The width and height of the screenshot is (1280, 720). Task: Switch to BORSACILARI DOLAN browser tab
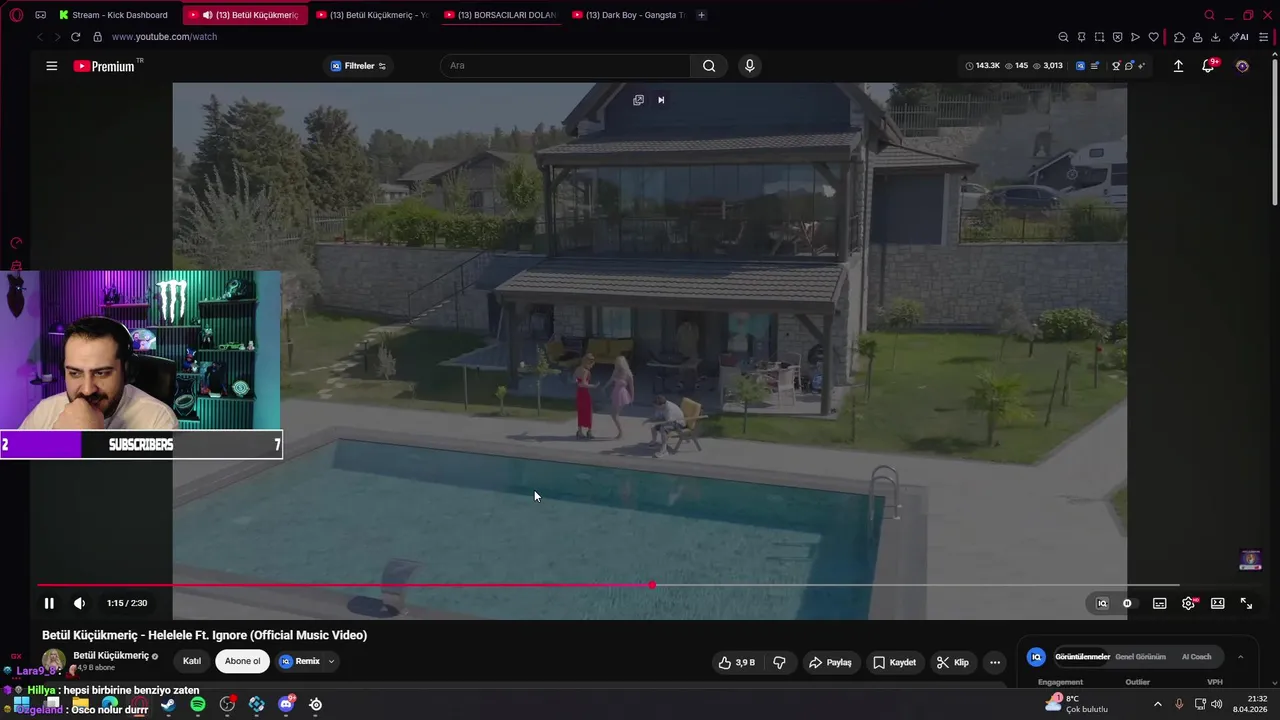(500, 15)
